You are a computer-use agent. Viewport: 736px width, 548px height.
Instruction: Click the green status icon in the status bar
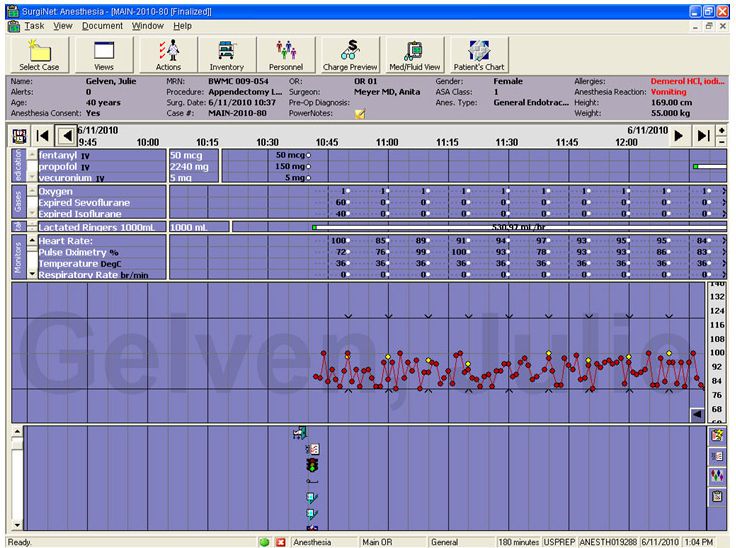click(264, 542)
